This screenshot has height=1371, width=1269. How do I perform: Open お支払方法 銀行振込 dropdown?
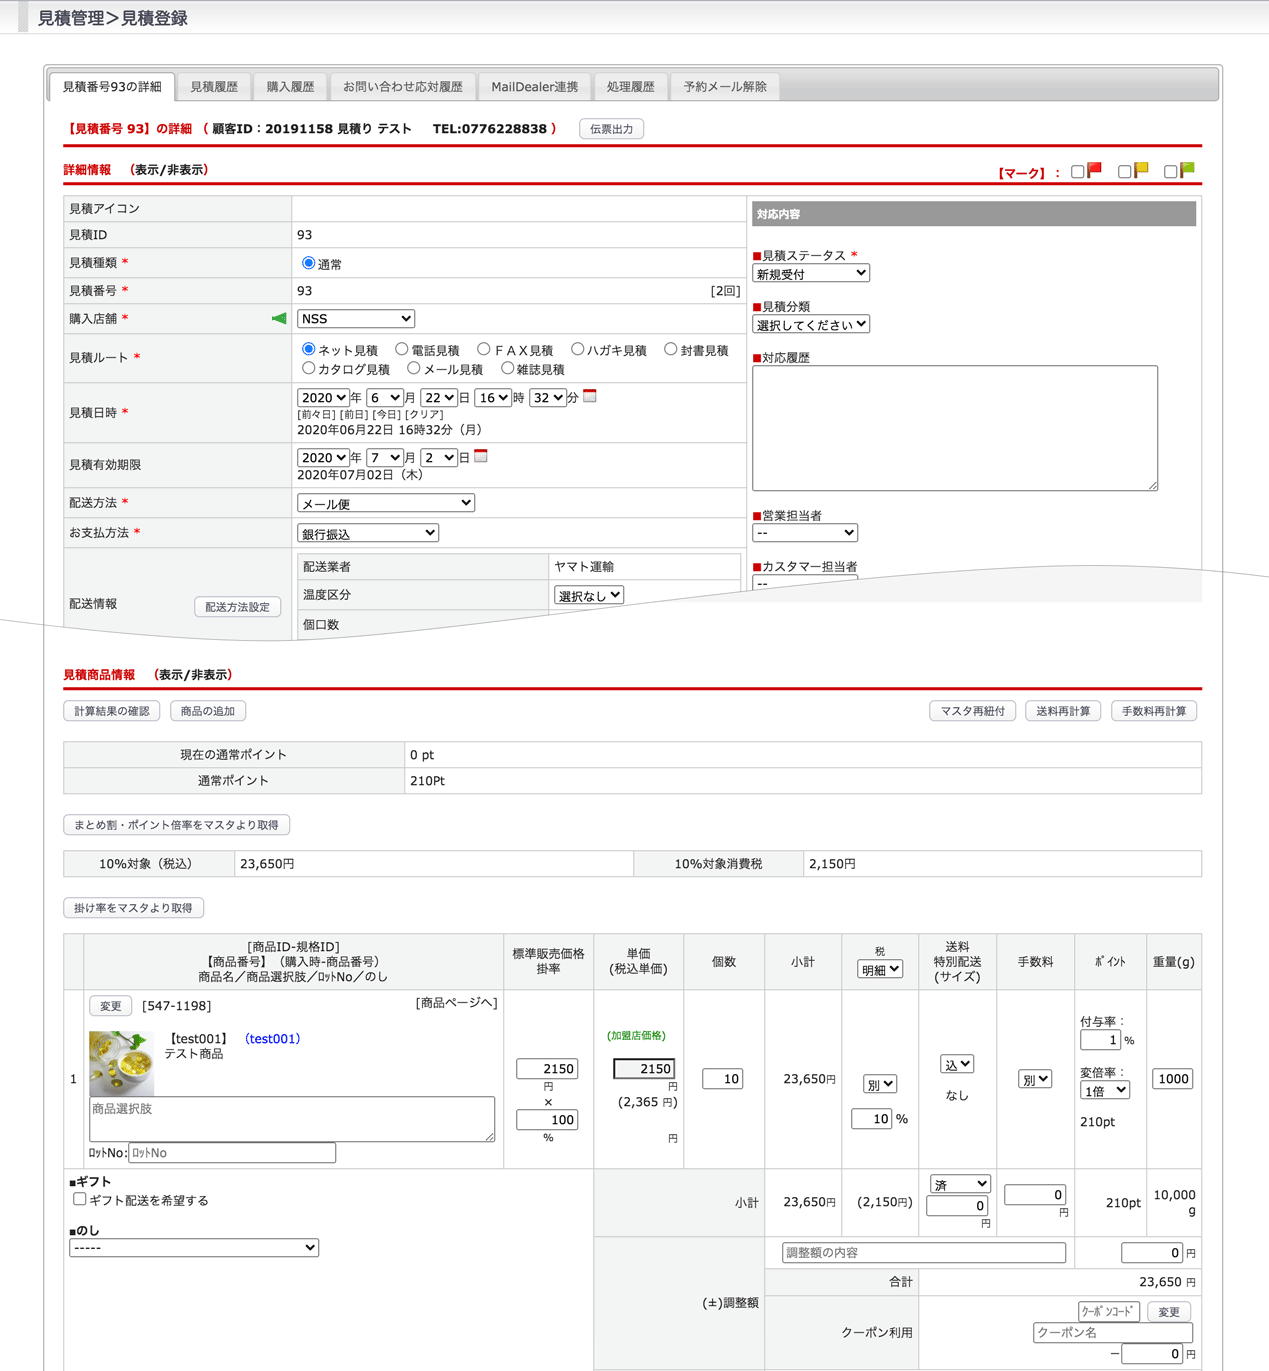coord(368,533)
